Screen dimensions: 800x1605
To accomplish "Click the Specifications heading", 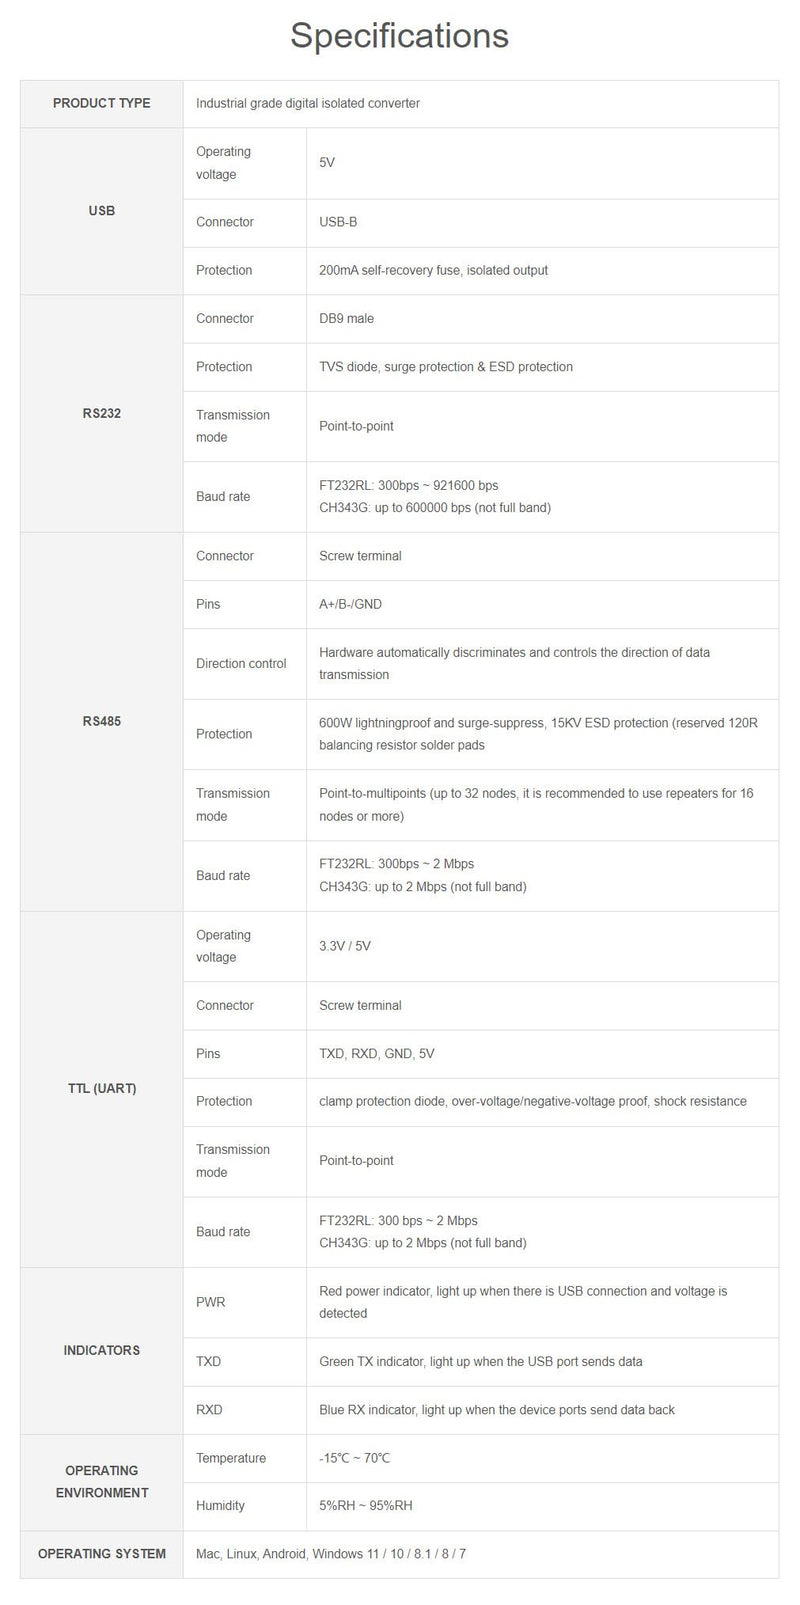I will click(399, 36).
